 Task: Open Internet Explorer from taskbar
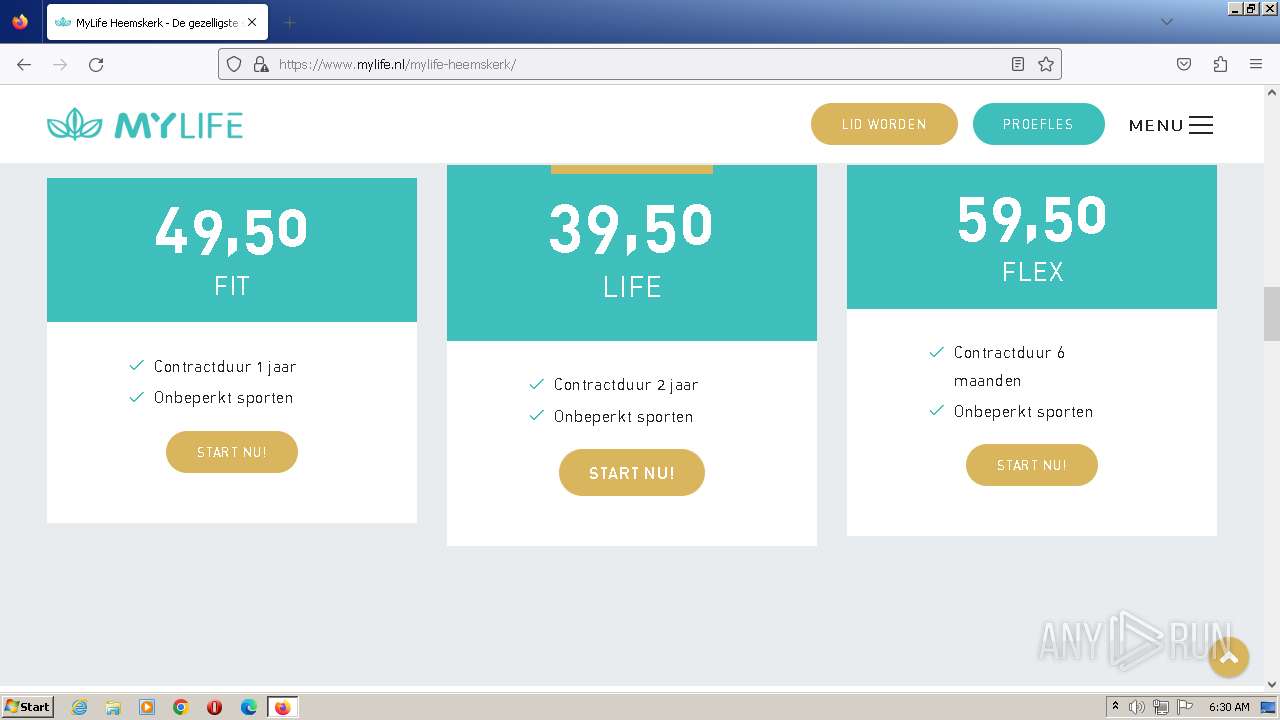(x=79, y=707)
